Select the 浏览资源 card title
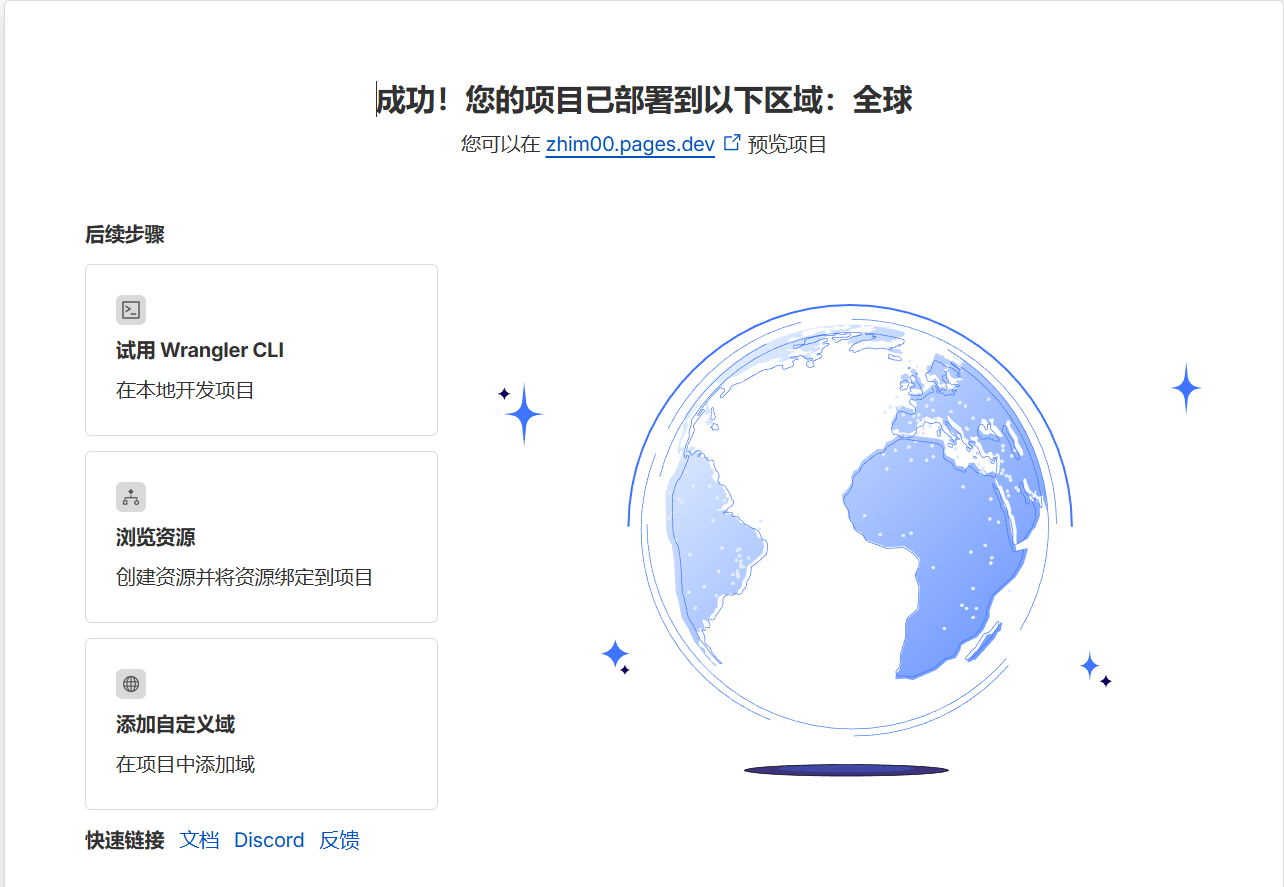The height and width of the screenshot is (887, 1284). 155,537
